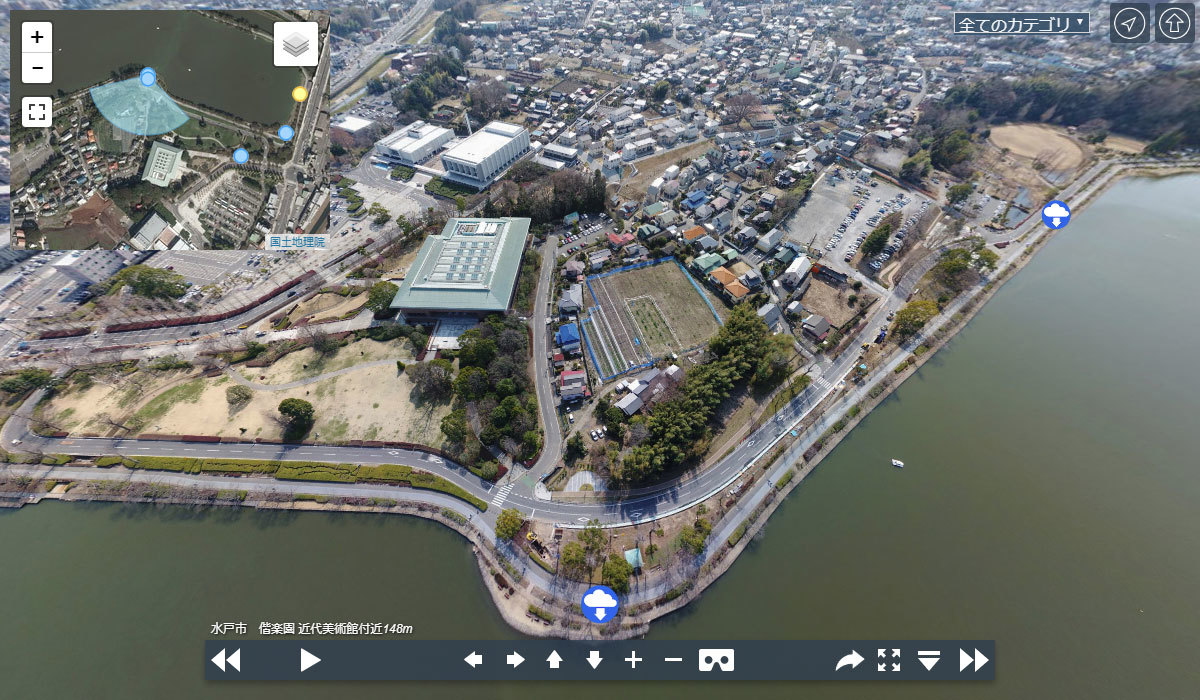The width and height of the screenshot is (1200, 700).
Task: Click the upward arrow icon at top right
Action: [1175, 23]
